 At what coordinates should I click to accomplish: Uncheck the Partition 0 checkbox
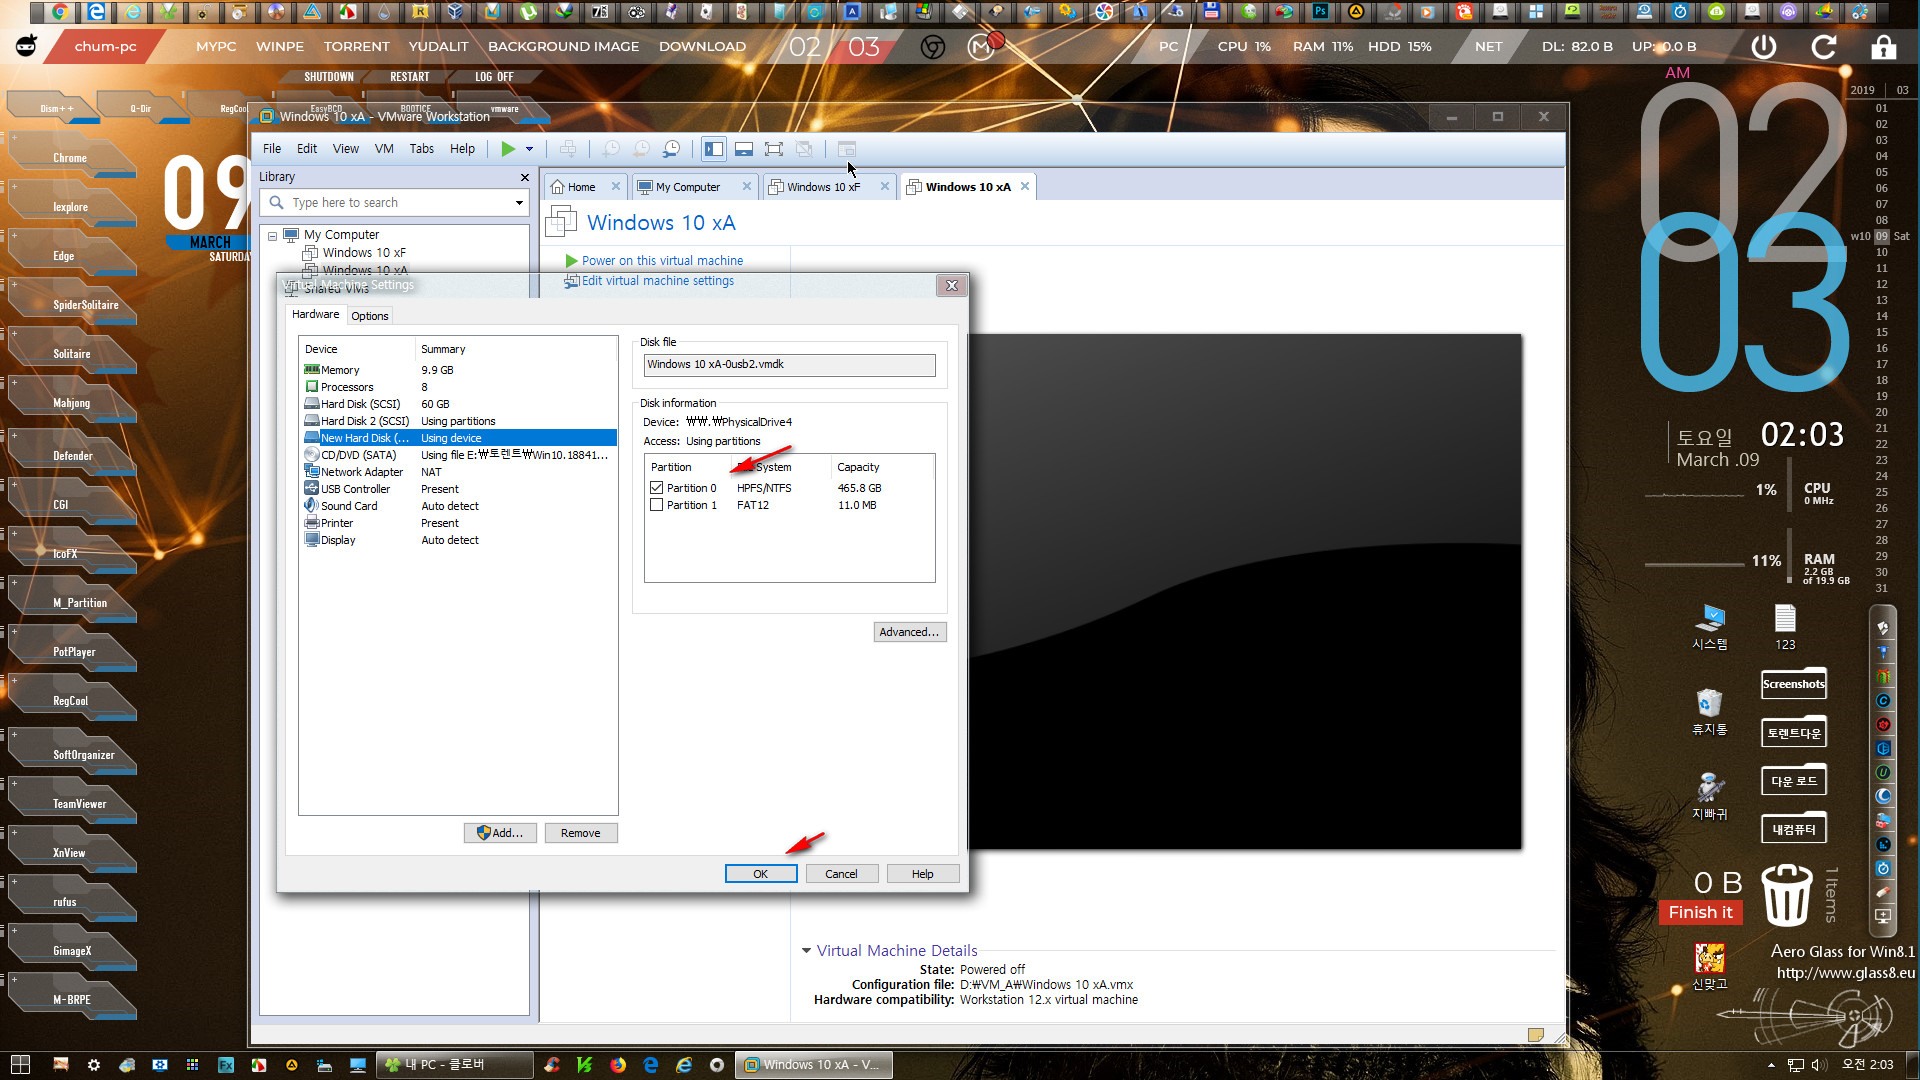pos(656,488)
